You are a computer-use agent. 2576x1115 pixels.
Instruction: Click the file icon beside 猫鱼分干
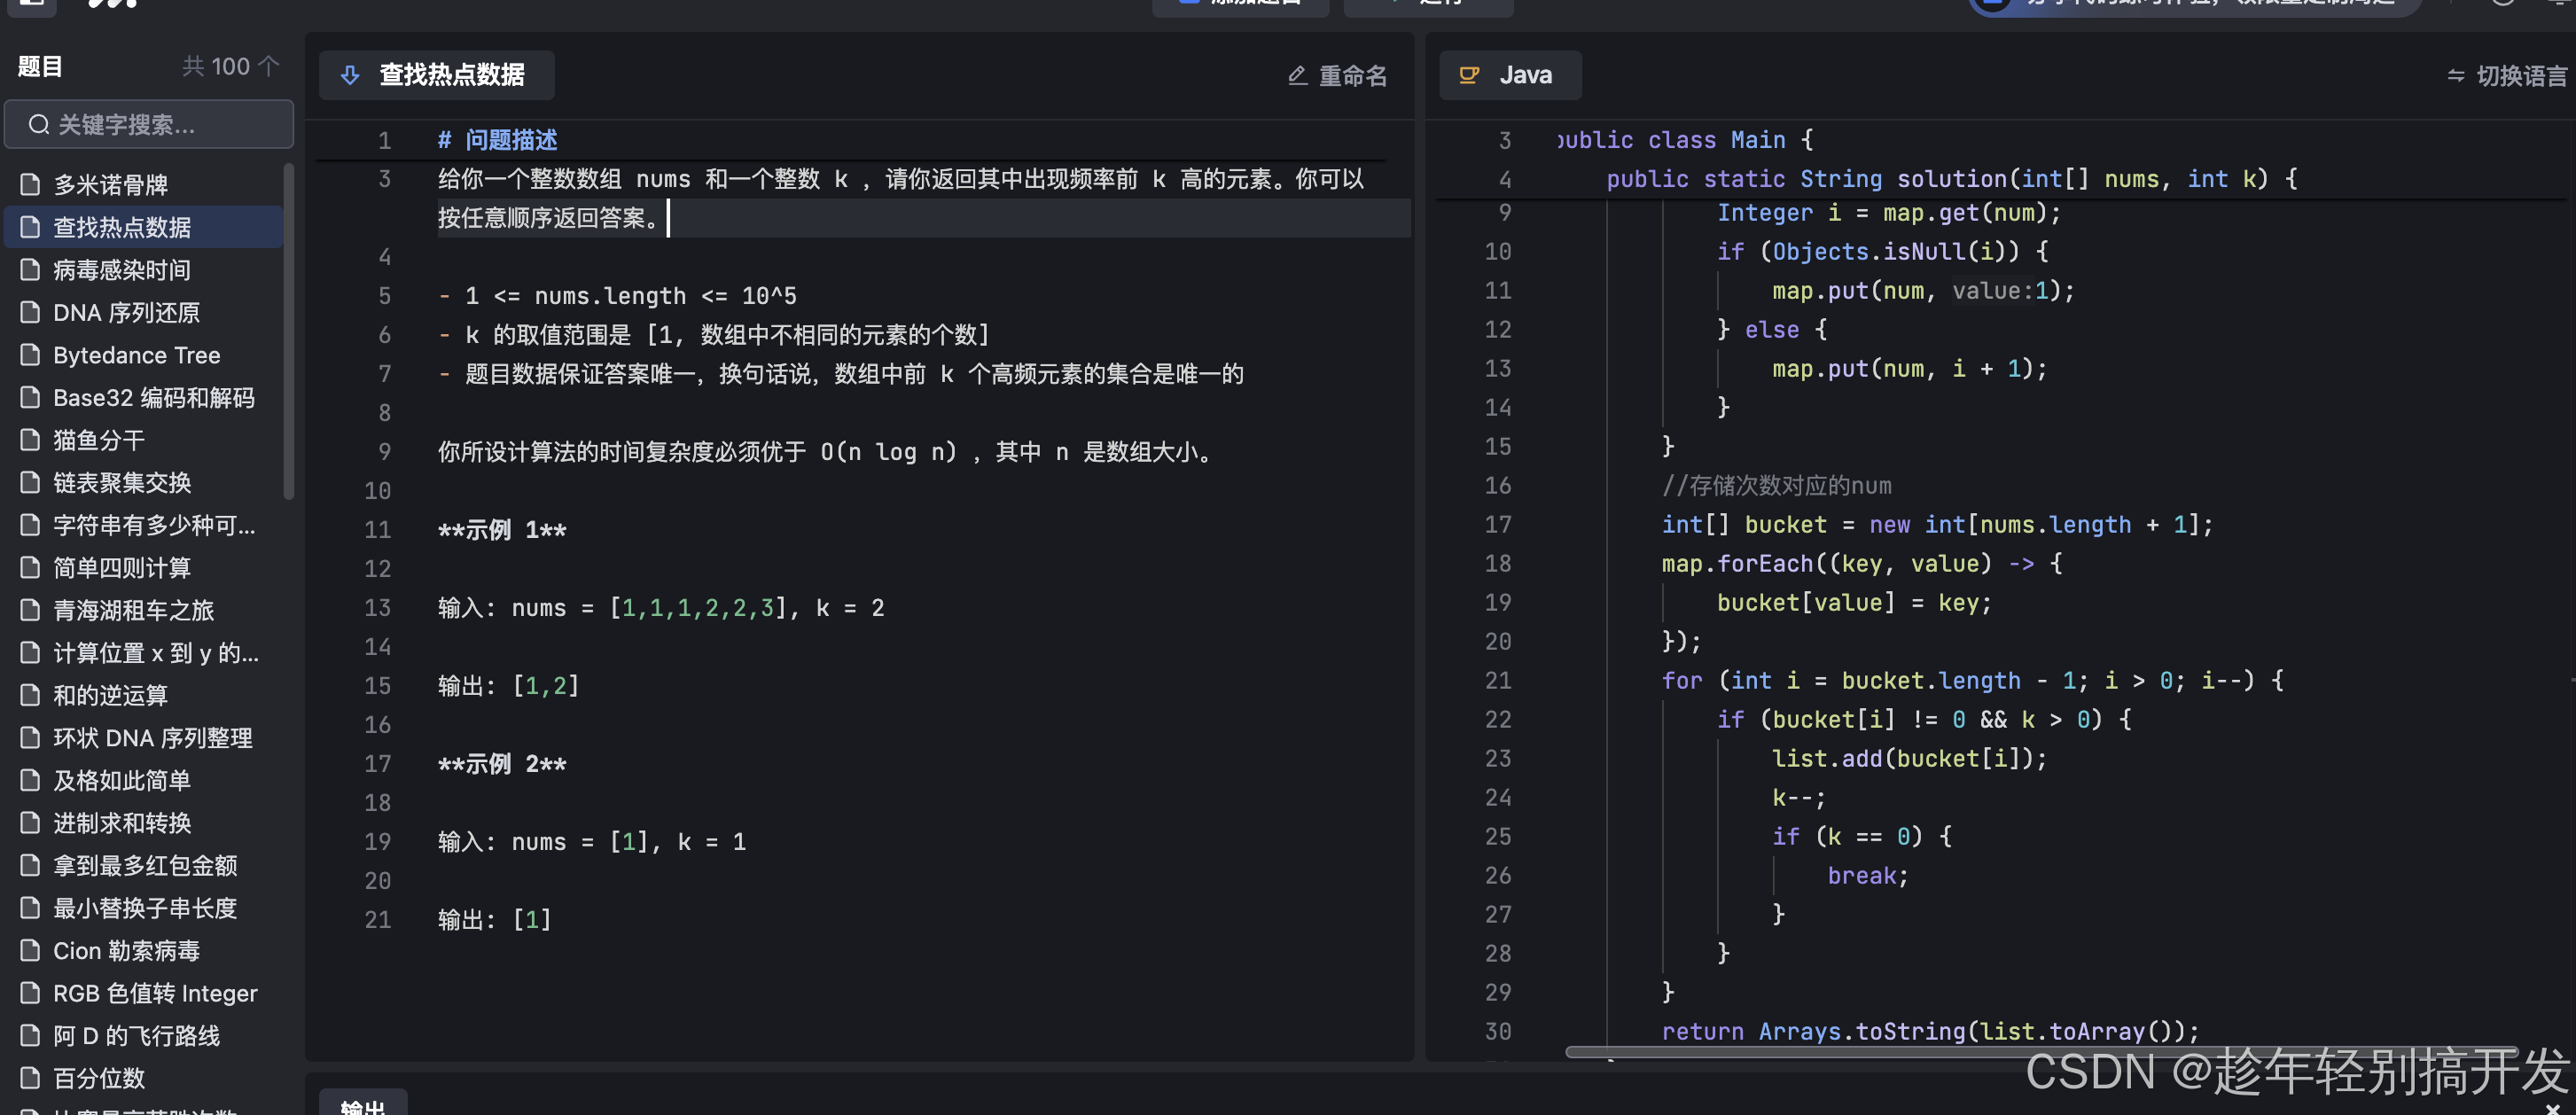coord(30,440)
